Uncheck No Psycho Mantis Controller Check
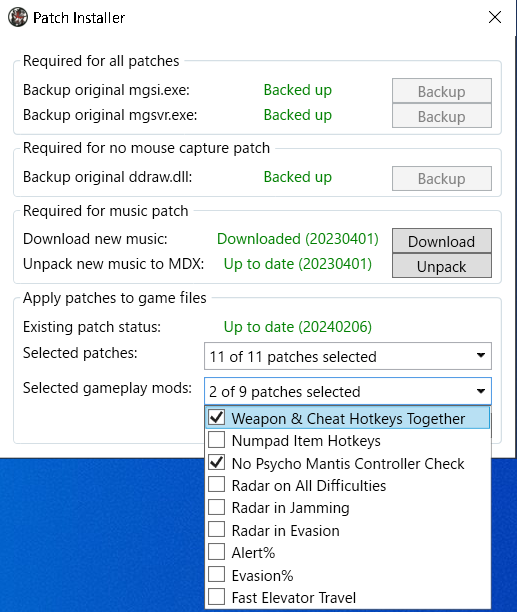517x612 pixels. coord(217,463)
